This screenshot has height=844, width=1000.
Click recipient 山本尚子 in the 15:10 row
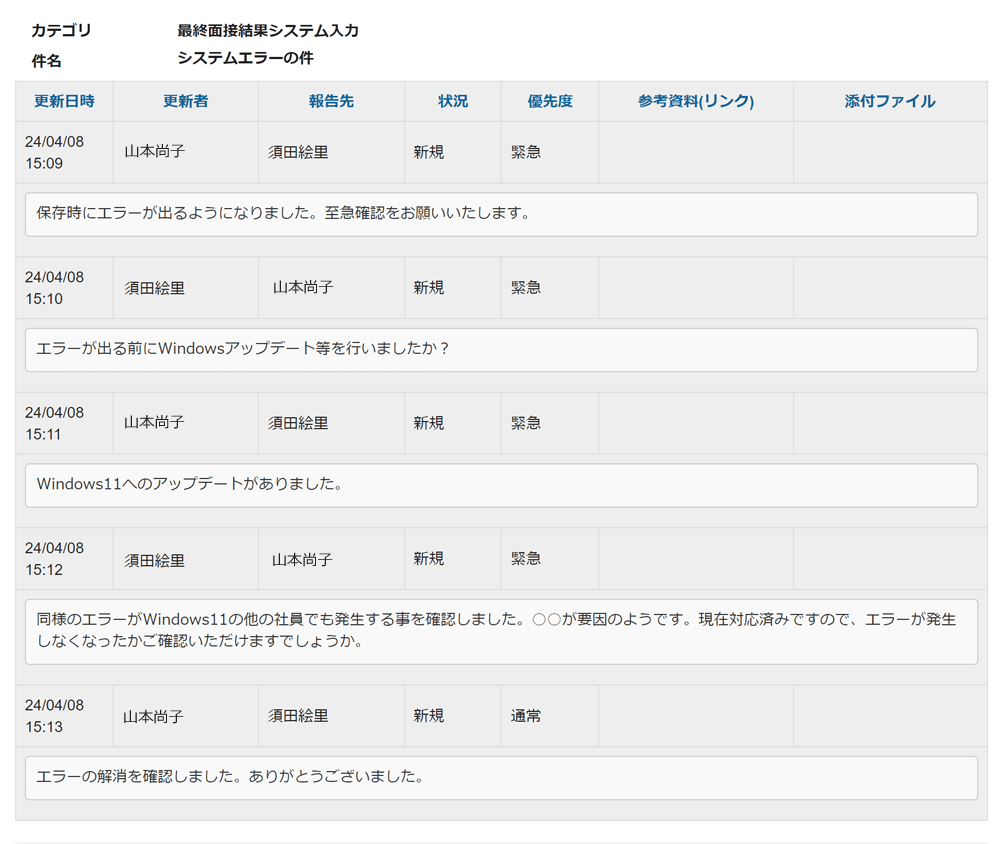(303, 288)
